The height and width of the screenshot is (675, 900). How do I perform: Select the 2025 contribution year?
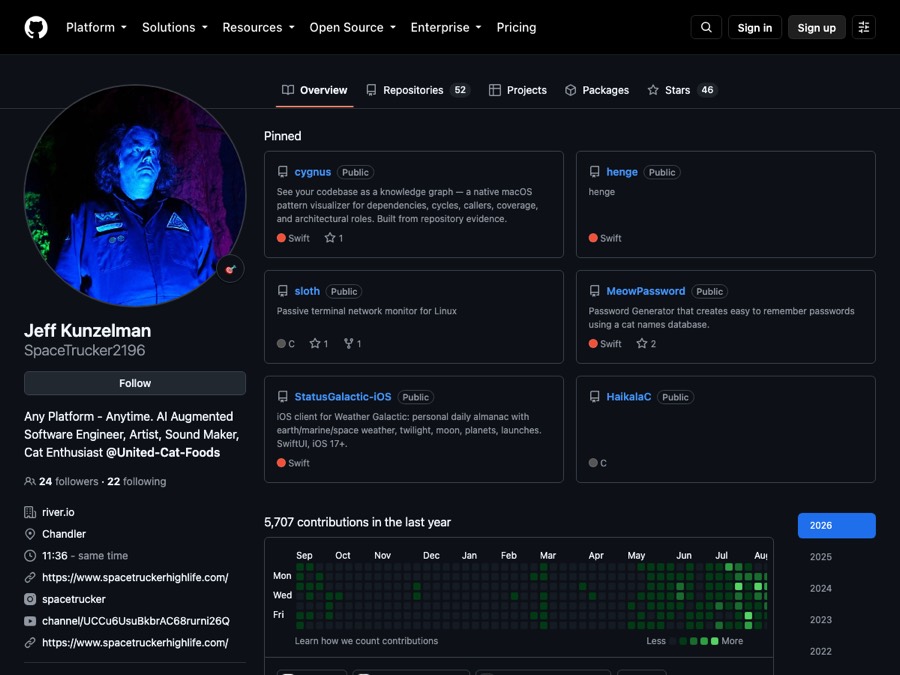(820, 557)
